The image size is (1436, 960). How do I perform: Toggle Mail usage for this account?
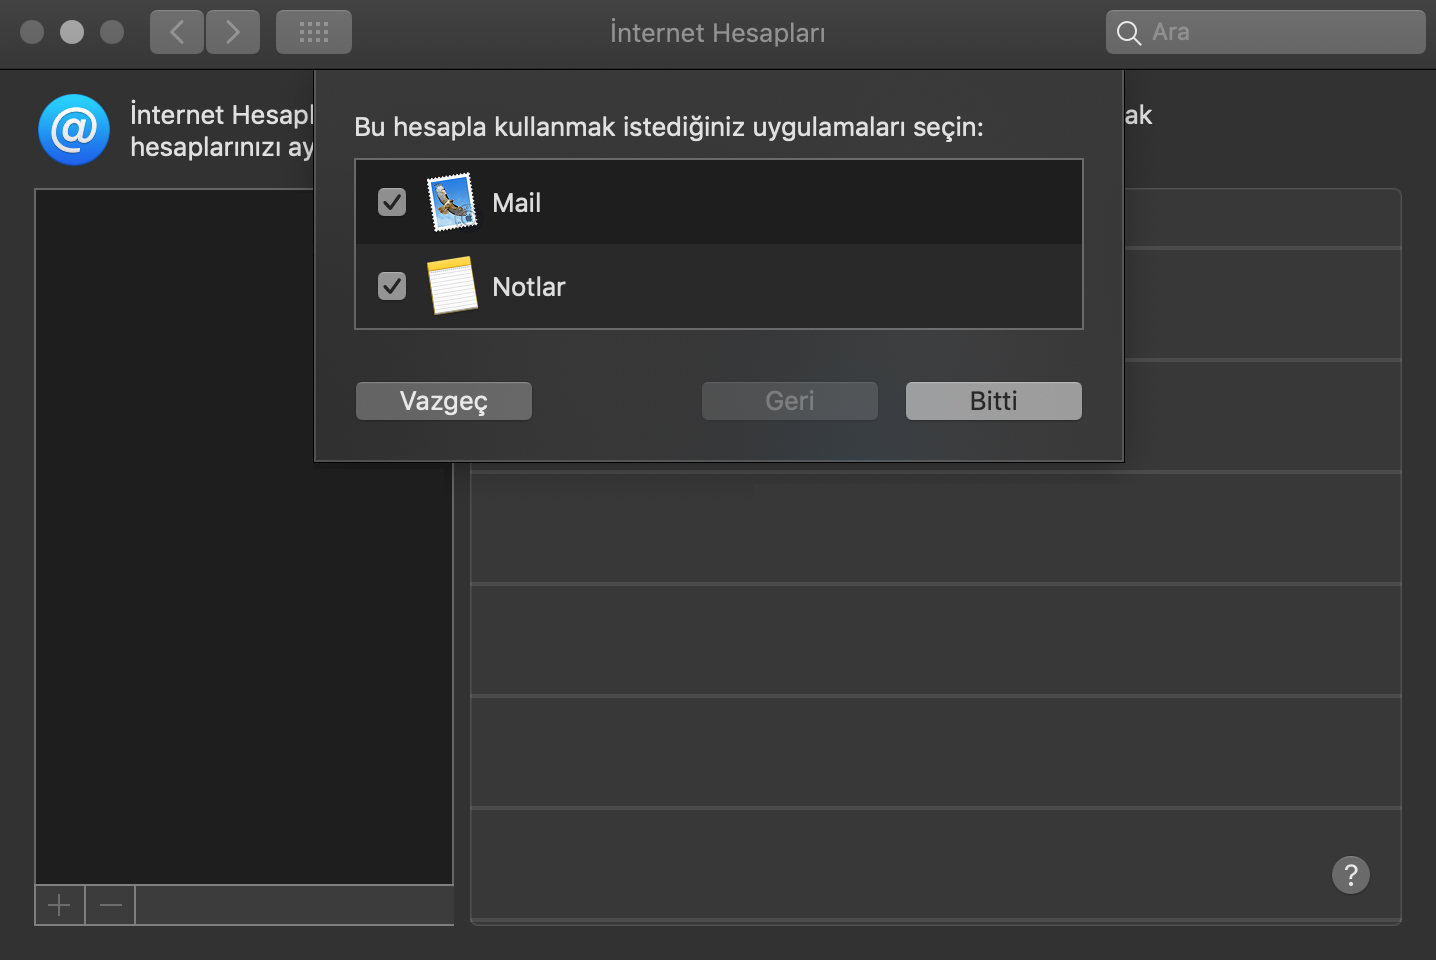392,202
